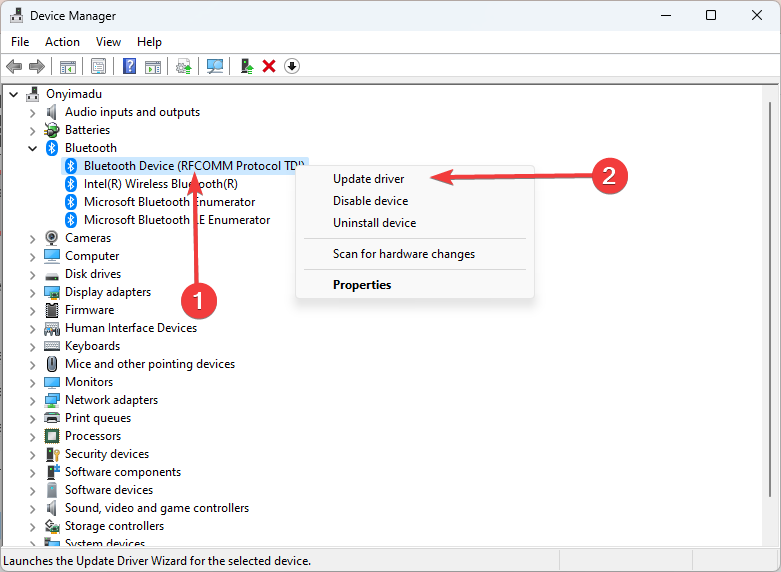Click the Processors category icon

coord(52,436)
